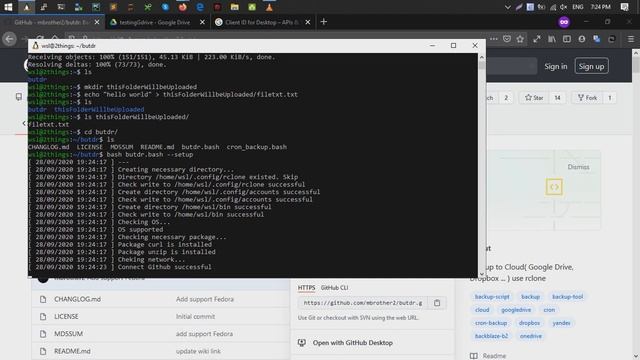
Task: Fork the butdr repository
Action: tap(587, 98)
